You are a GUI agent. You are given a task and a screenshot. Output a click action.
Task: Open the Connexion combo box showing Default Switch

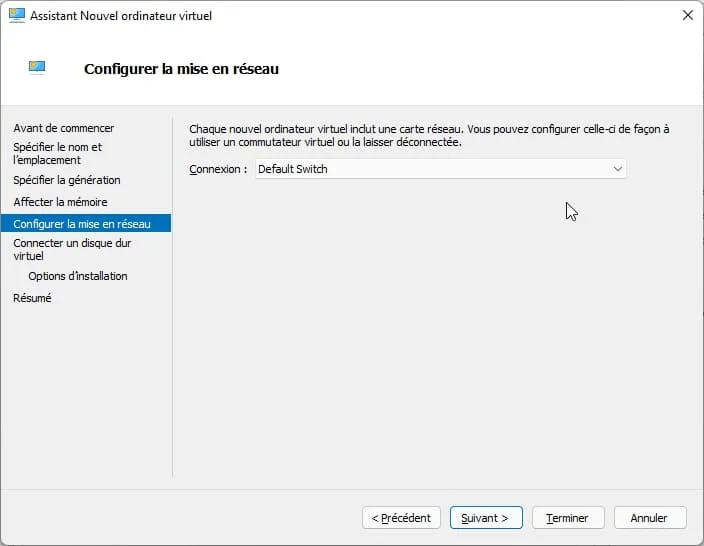pyautogui.click(x=430, y=169)
